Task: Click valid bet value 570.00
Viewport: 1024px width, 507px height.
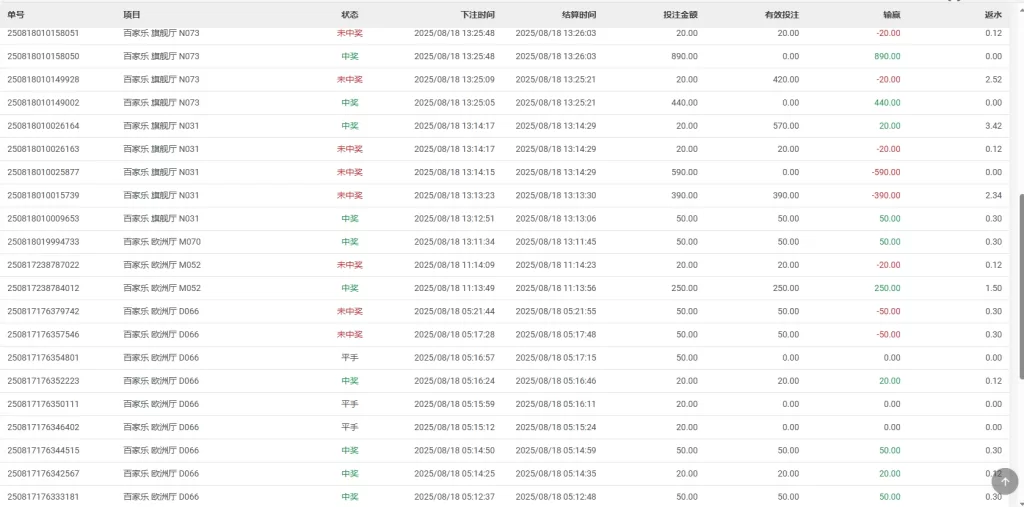Action: pyautogui.click(x=786, y=126)
